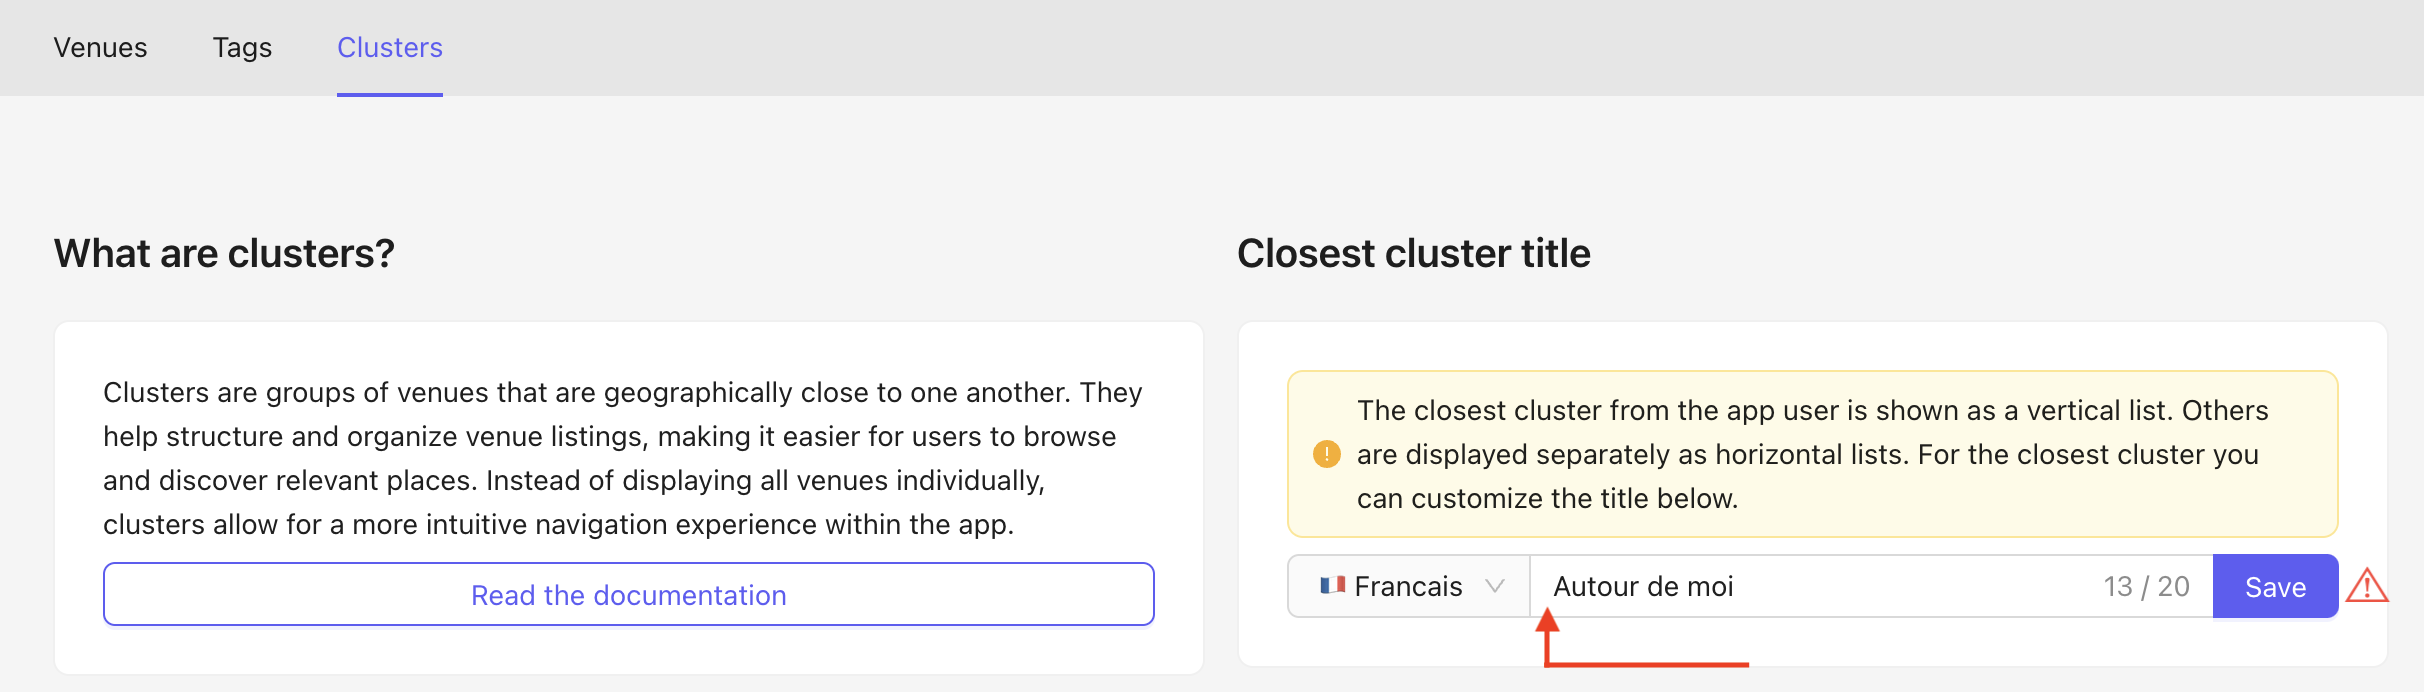Focus the 'Autour de moi' title input
2424x692 pixels.
[1800, 586]
